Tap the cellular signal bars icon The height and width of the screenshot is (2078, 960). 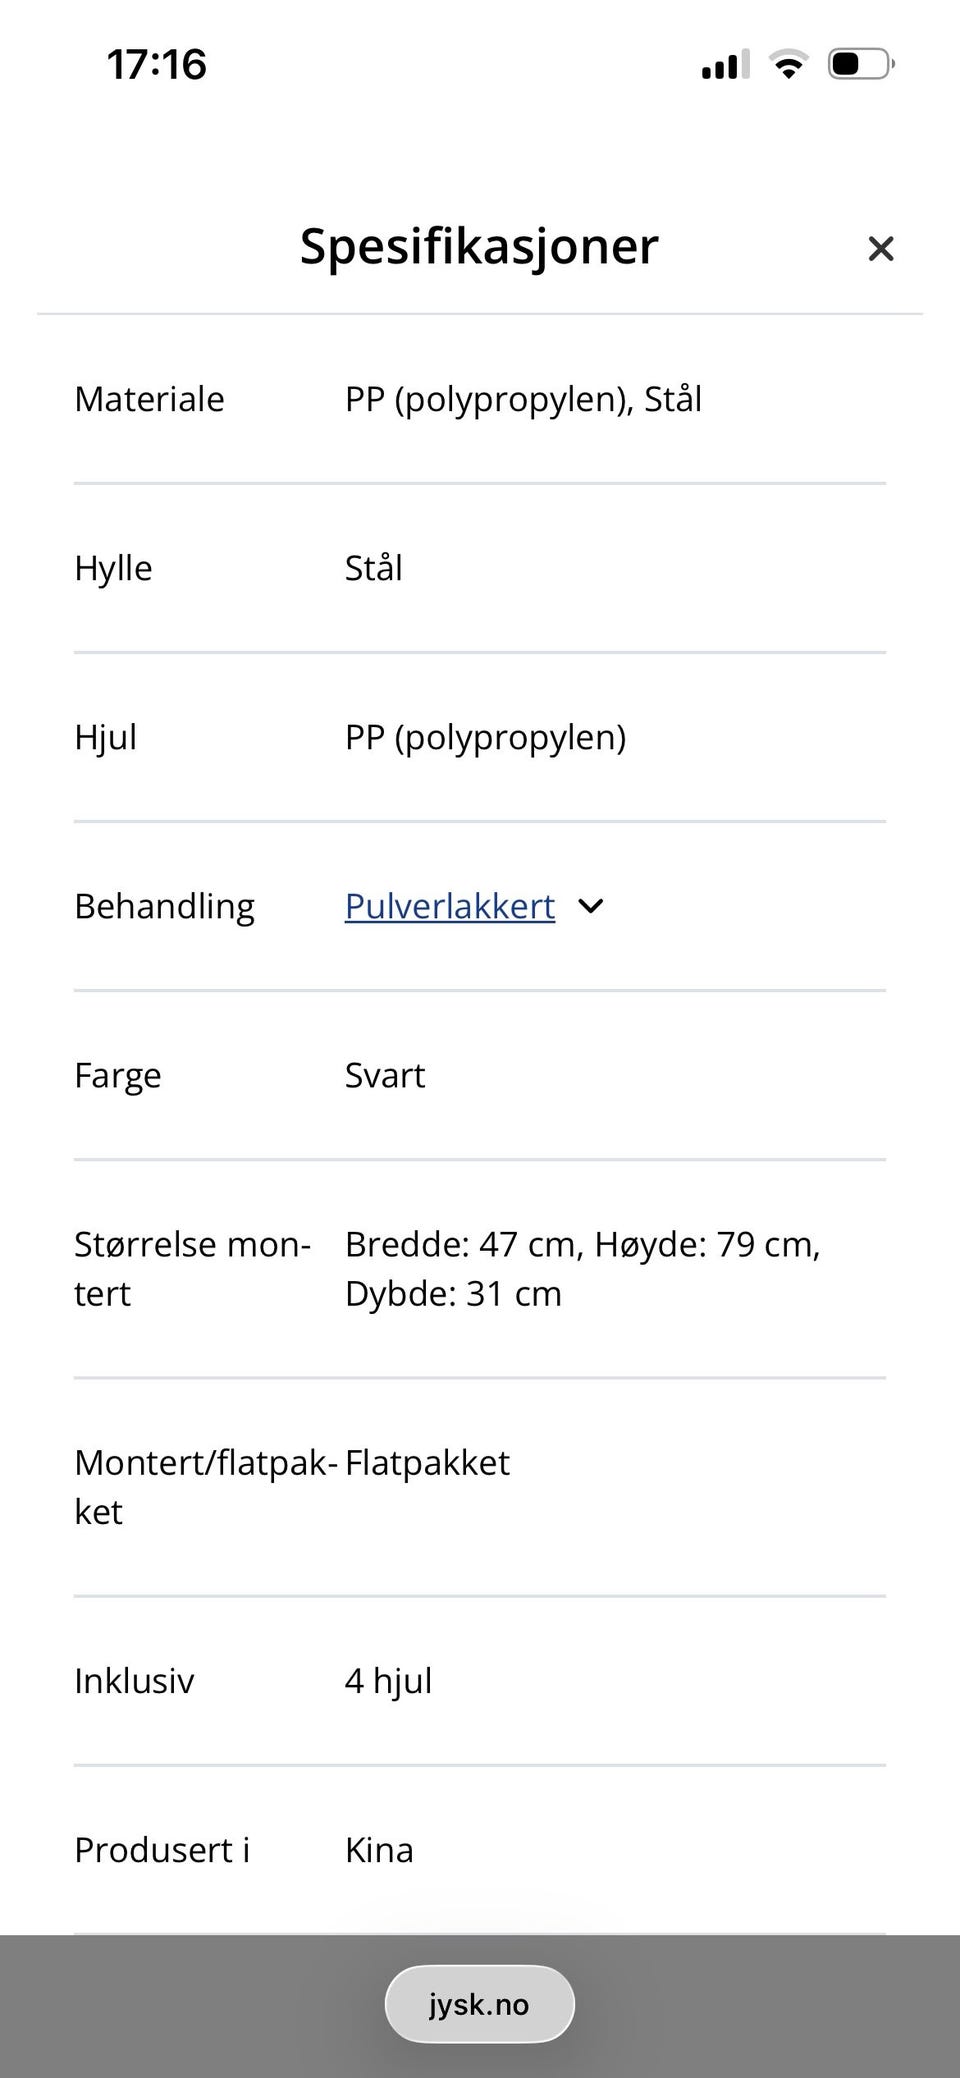click(x=725, y=65)
